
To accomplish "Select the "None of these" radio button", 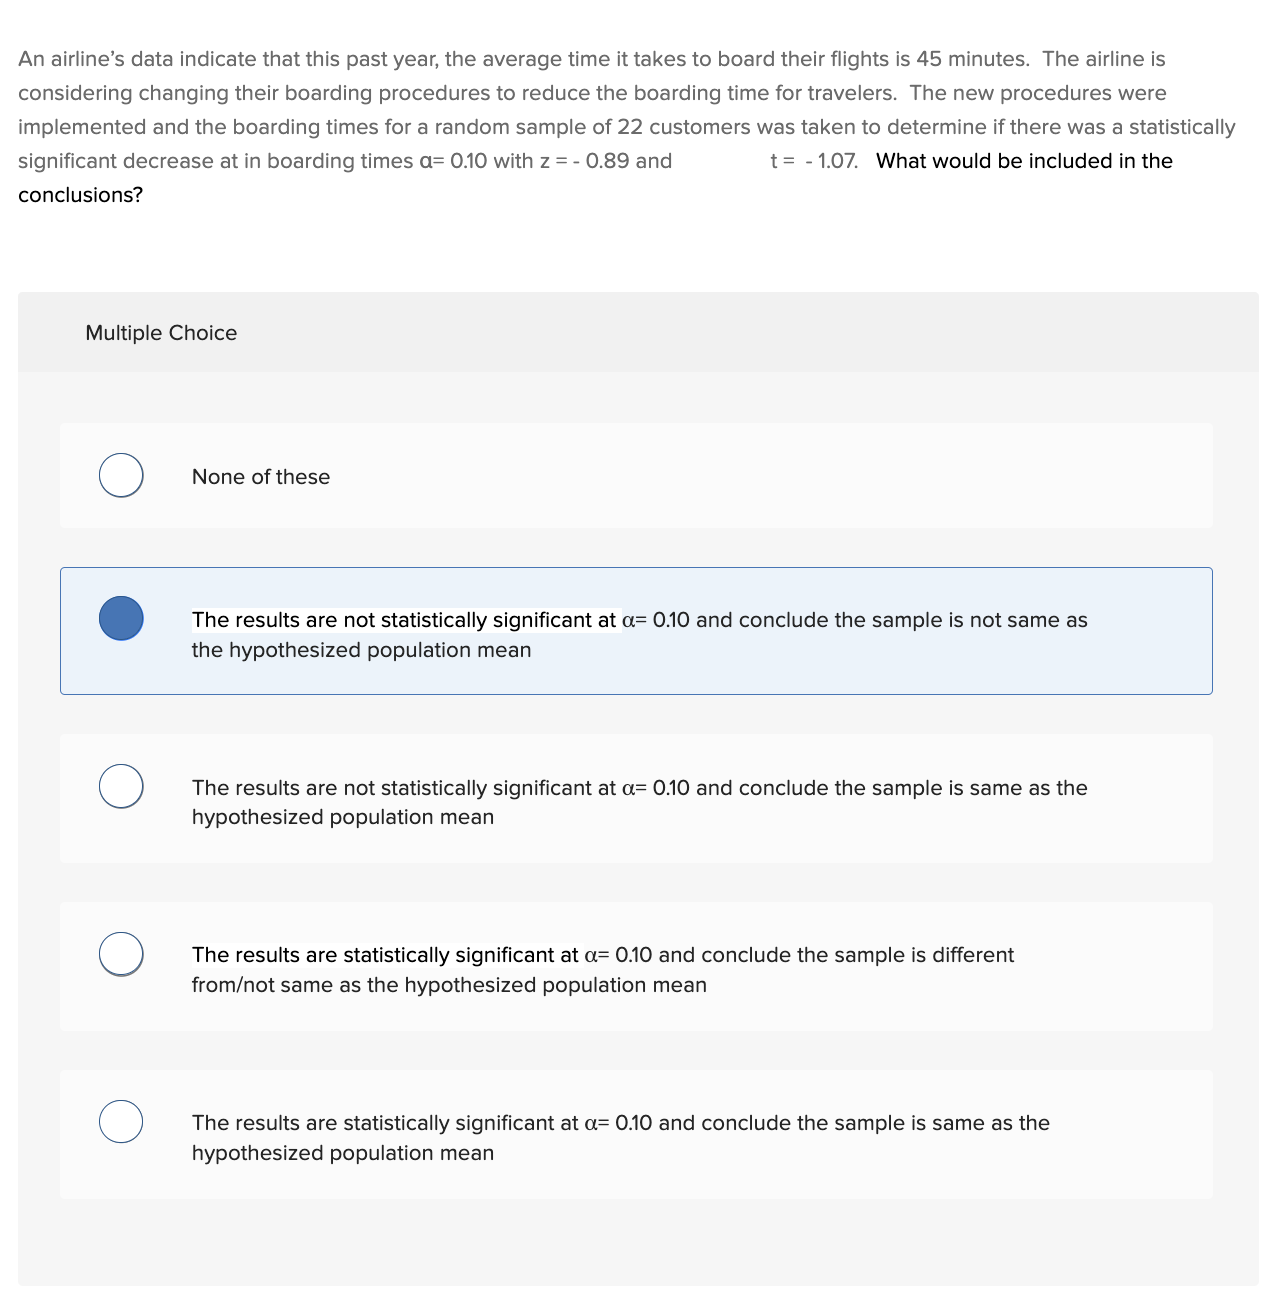I will click(x=120, y=475).
